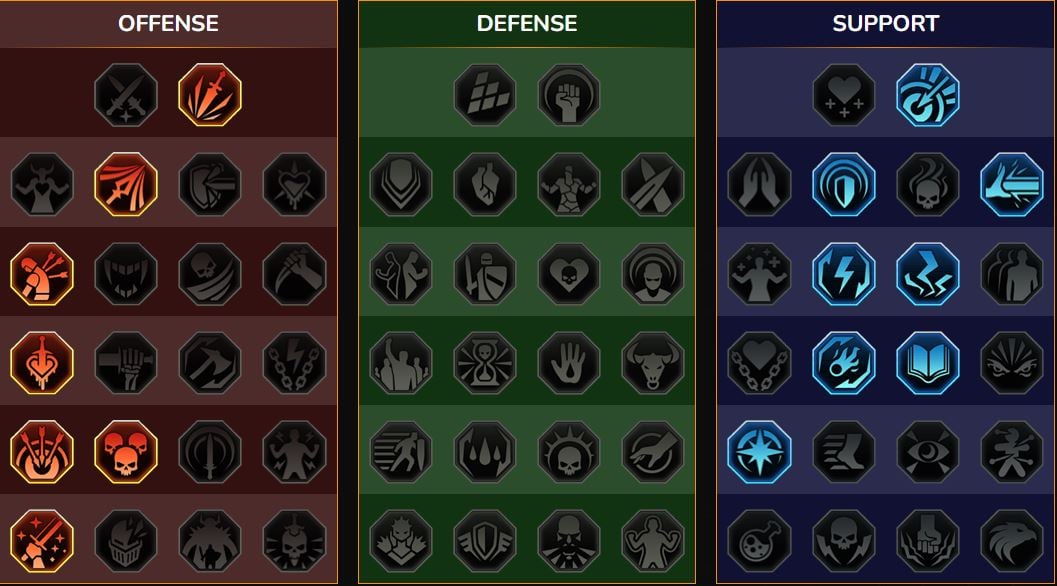Select the blue lightning bolt mastery

[844, 274]
